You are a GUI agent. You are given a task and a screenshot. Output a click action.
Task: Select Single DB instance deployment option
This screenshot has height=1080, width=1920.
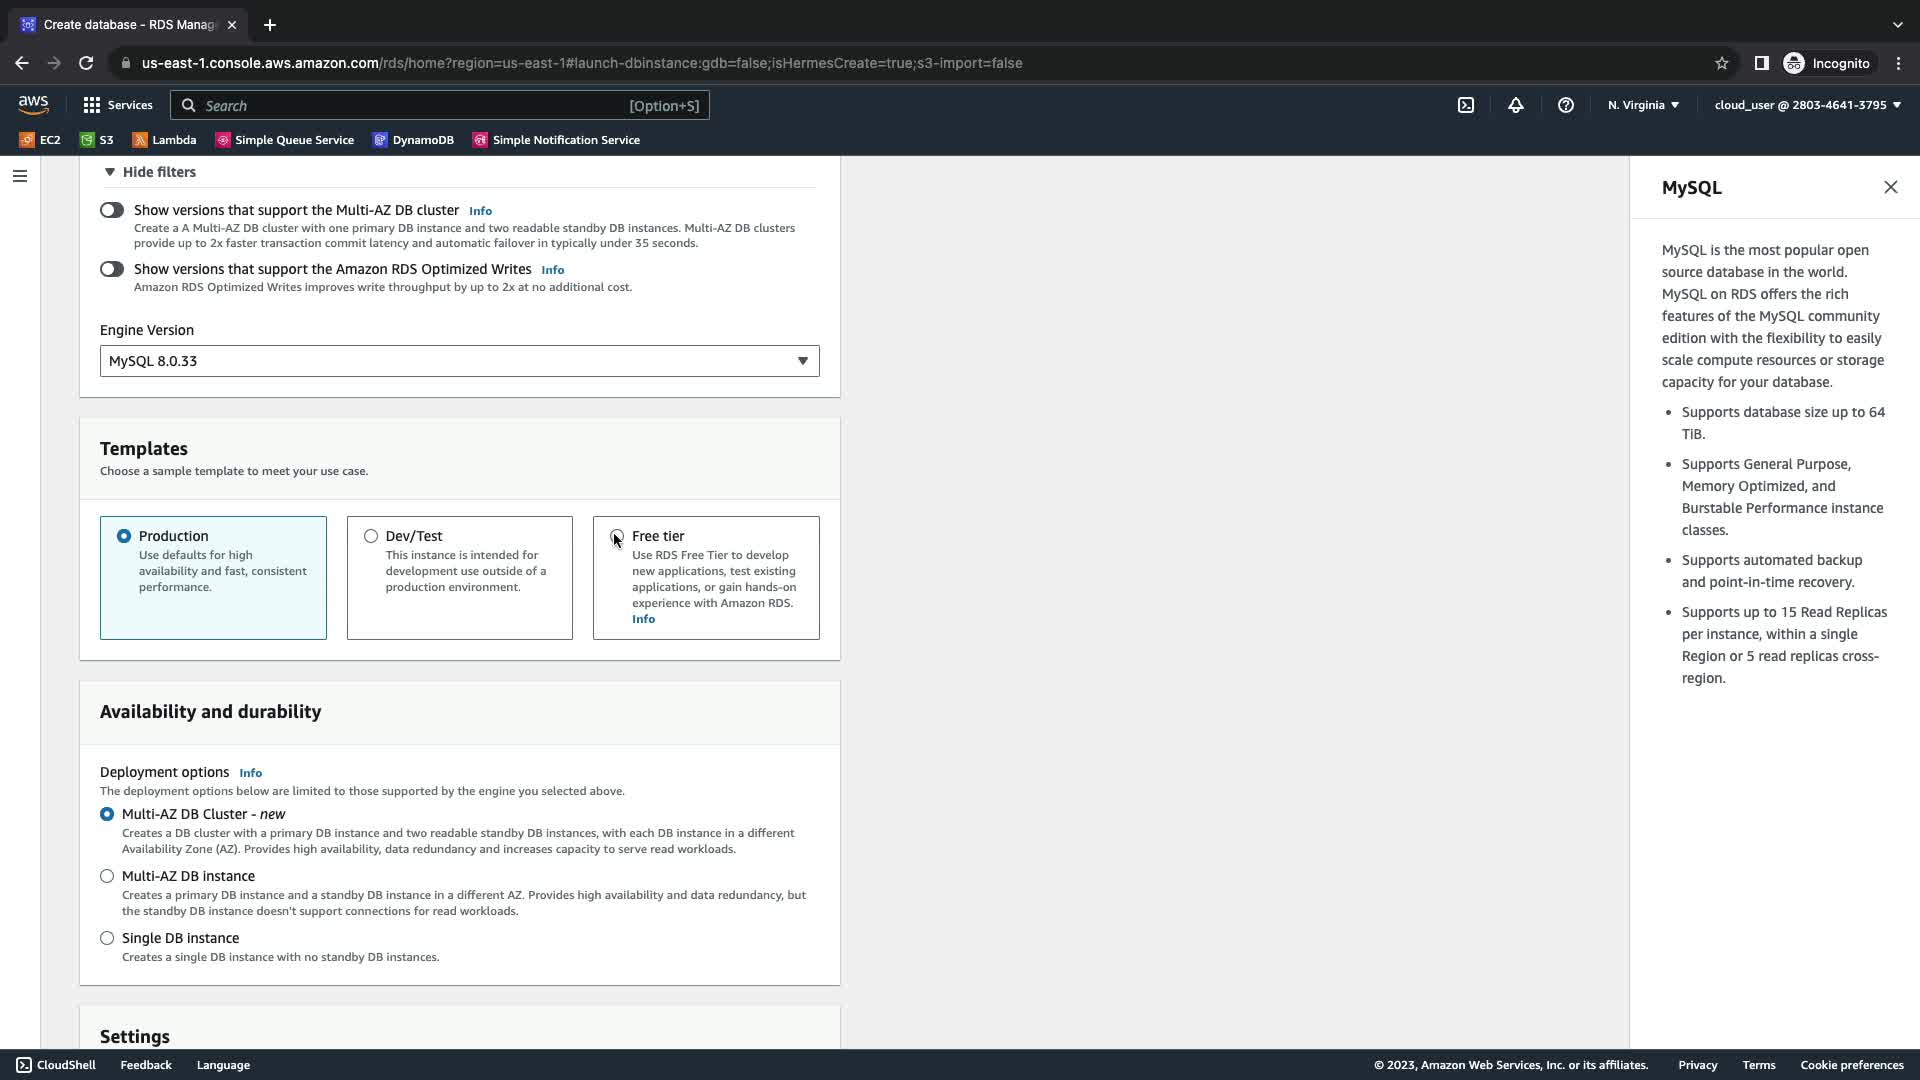[x=107, y=938]
